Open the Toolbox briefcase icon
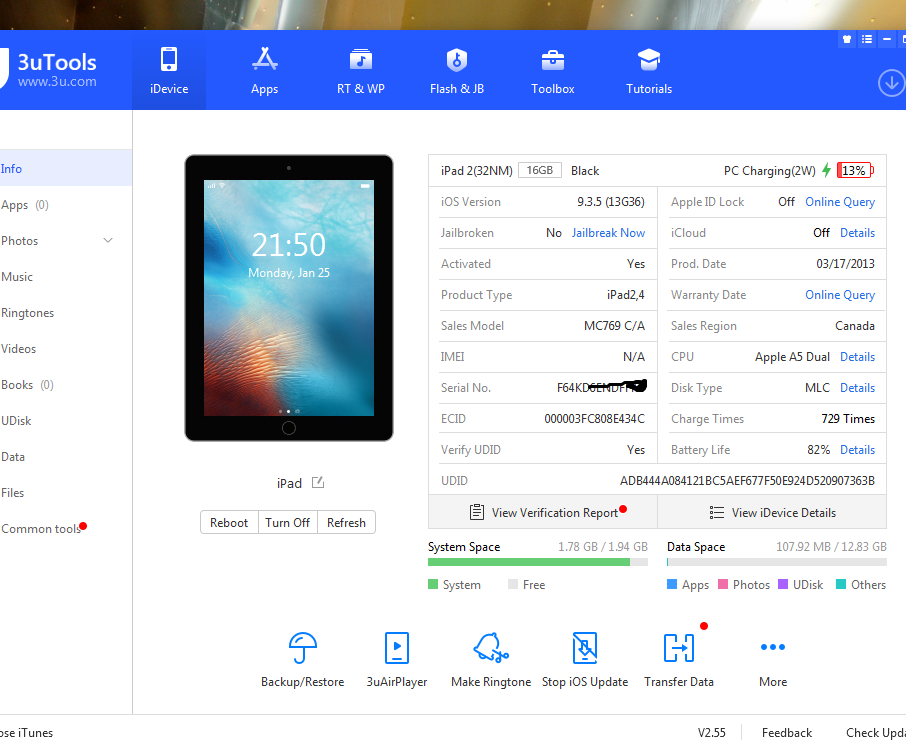The image size is (906, 740). pos(552,60)
